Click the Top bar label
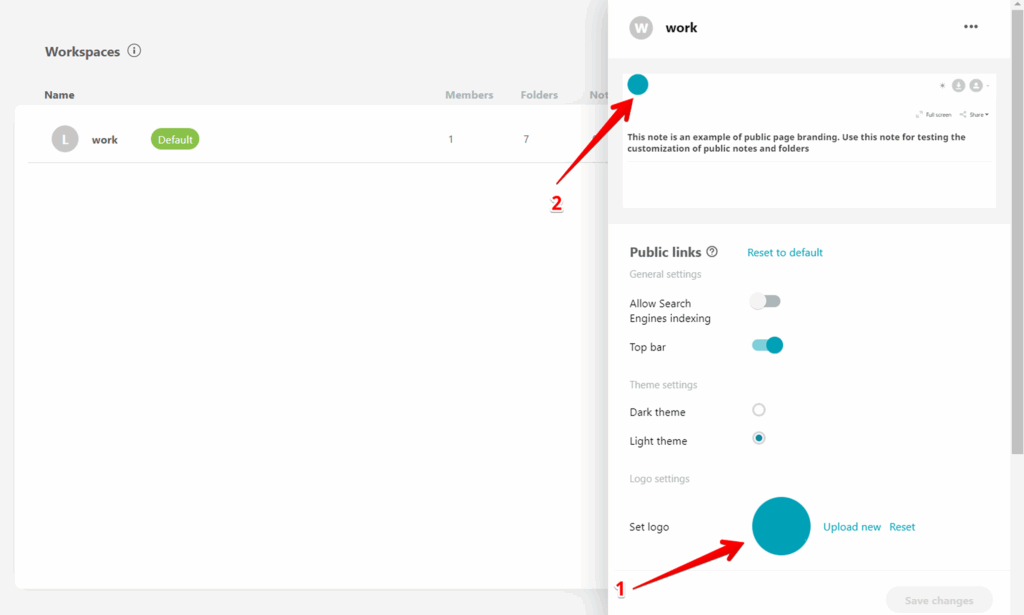 coord(647,347)
